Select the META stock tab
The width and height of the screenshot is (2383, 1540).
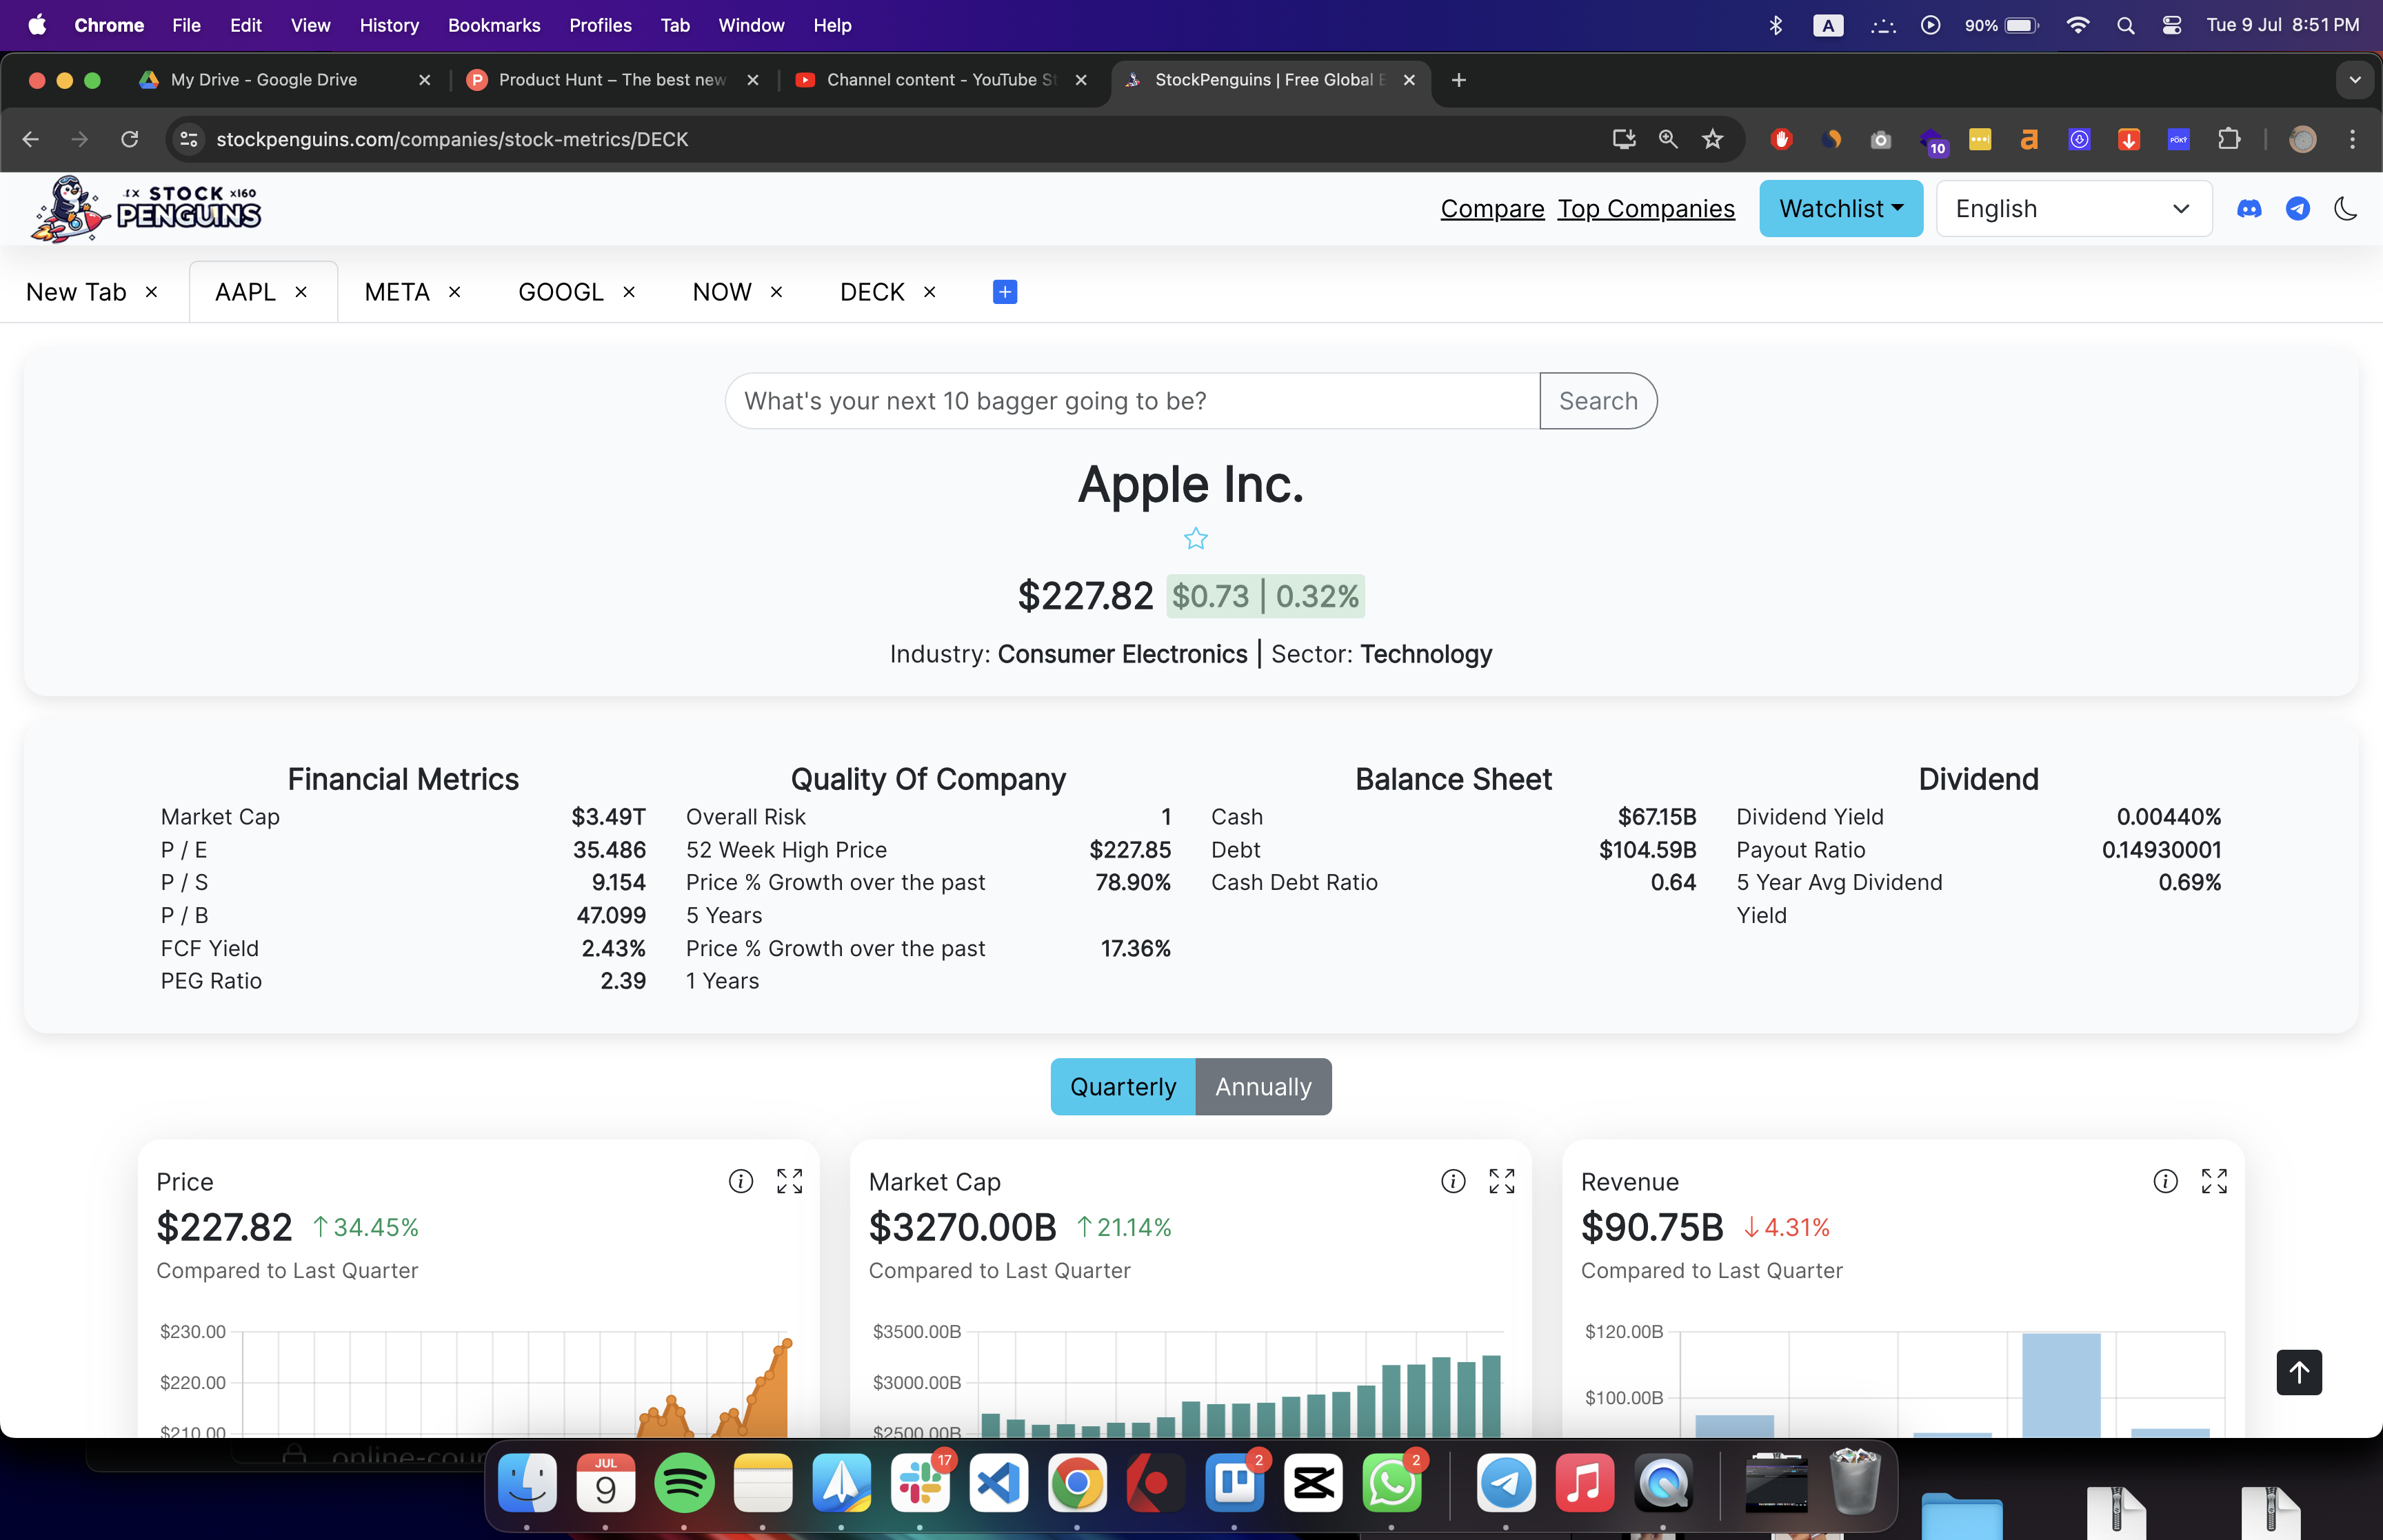point(397,292)
